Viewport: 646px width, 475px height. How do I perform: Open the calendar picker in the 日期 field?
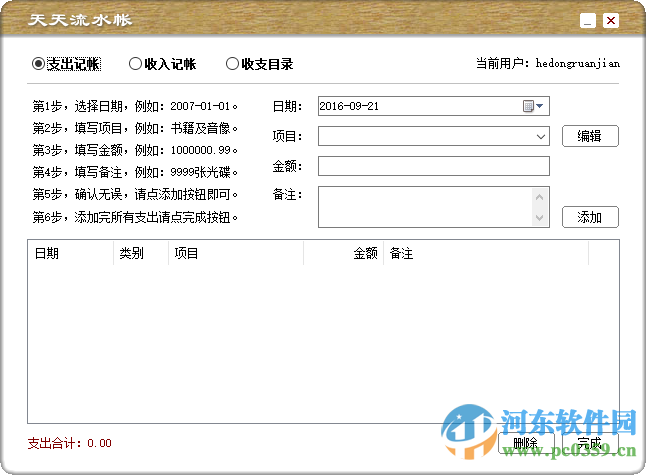click(x=533, y=106)
